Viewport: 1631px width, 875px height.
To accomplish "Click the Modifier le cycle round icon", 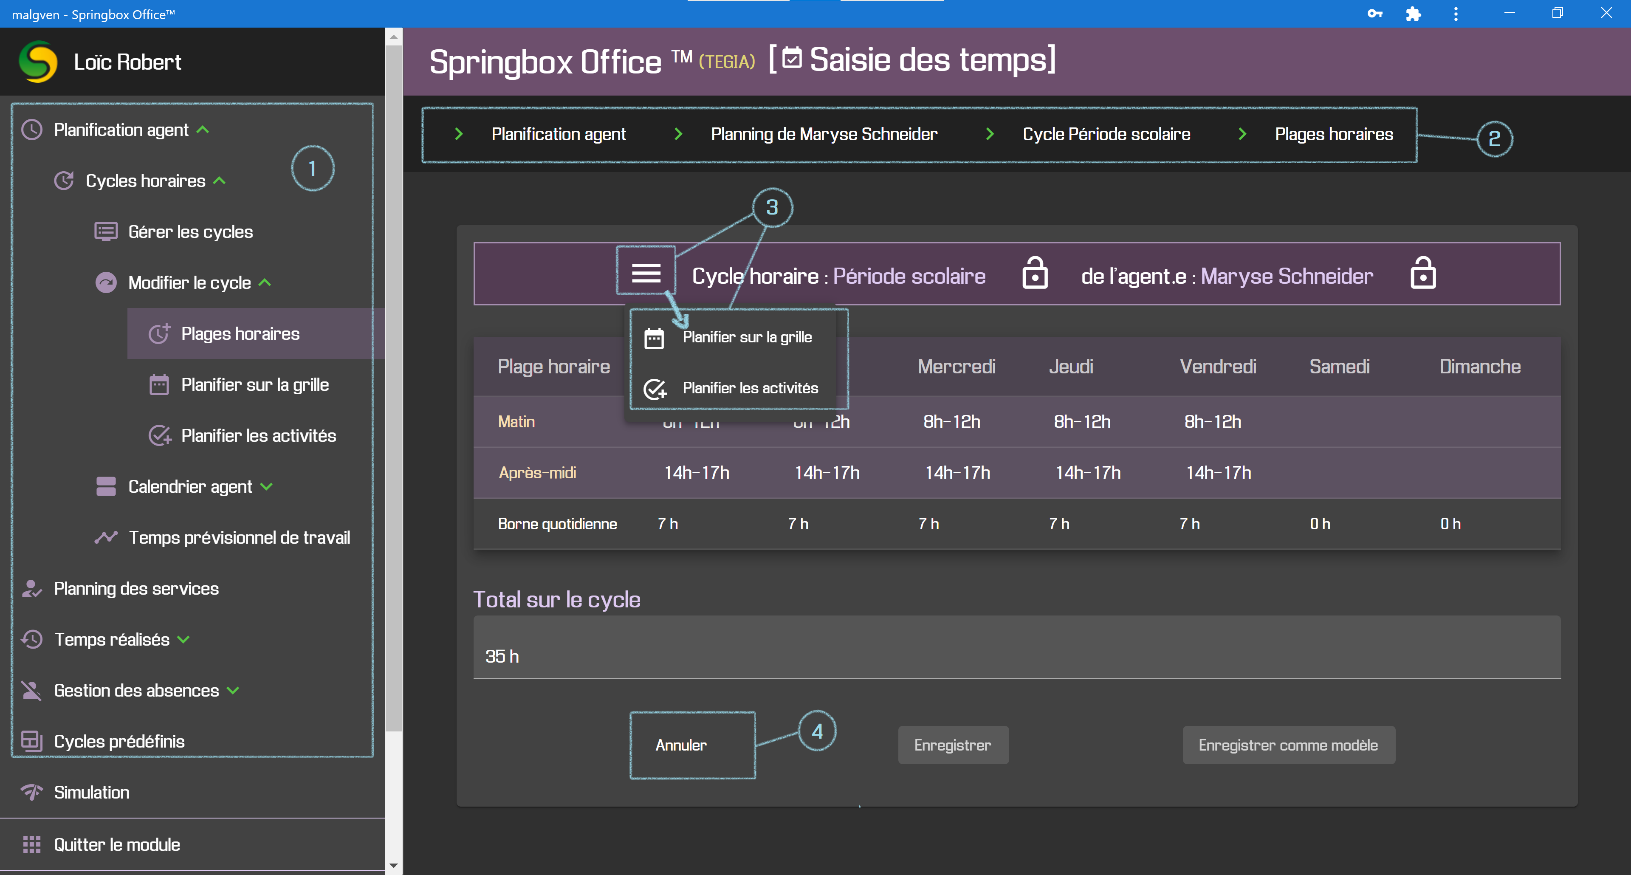I will (x=106, y=283).
